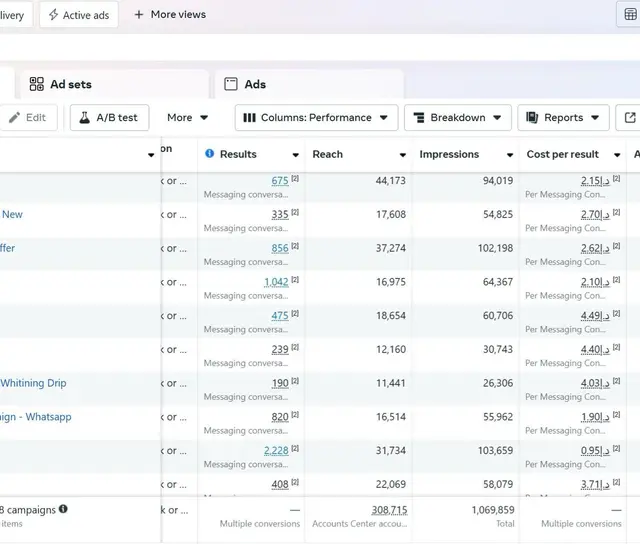Open the Whitining Drip campaign
Image resolution: width=640 pixels, height=544 pixels.
point(33,383)
